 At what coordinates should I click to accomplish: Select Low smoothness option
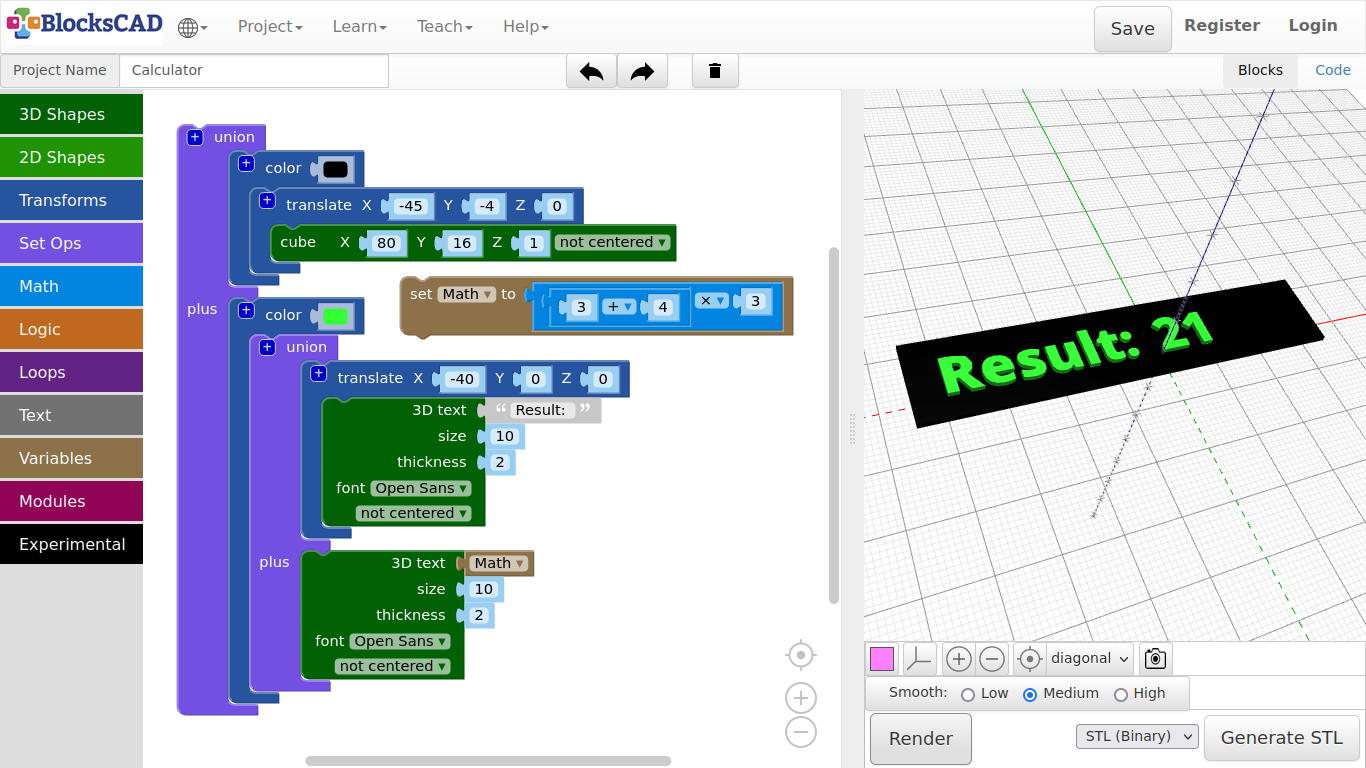[x=968, y=694]
